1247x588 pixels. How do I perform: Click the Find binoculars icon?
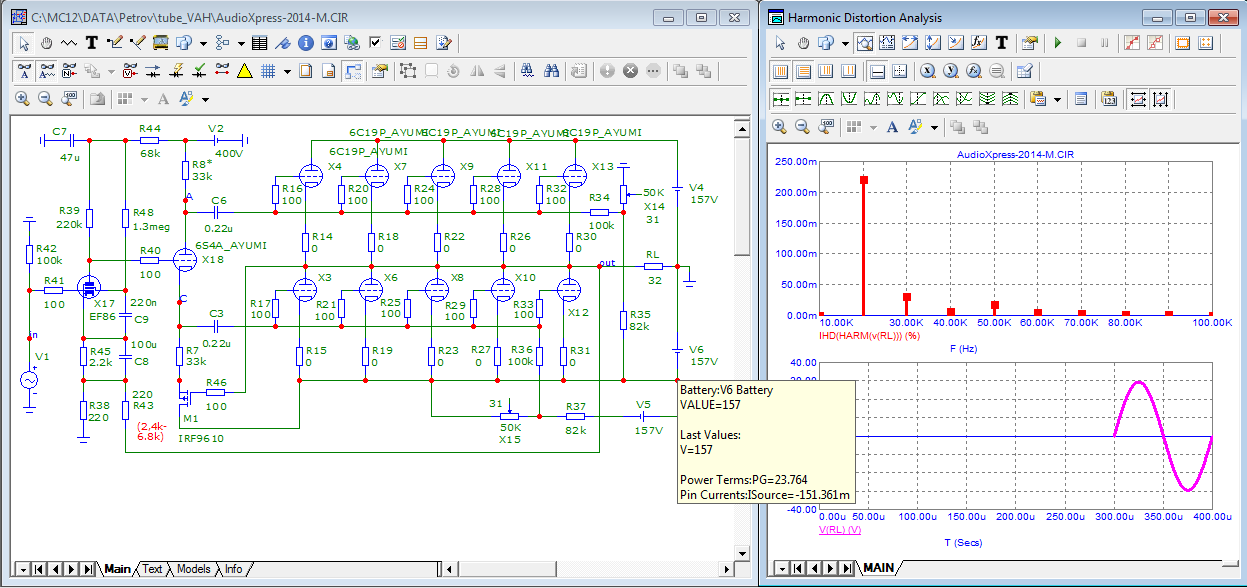click(x=551, y=71)
